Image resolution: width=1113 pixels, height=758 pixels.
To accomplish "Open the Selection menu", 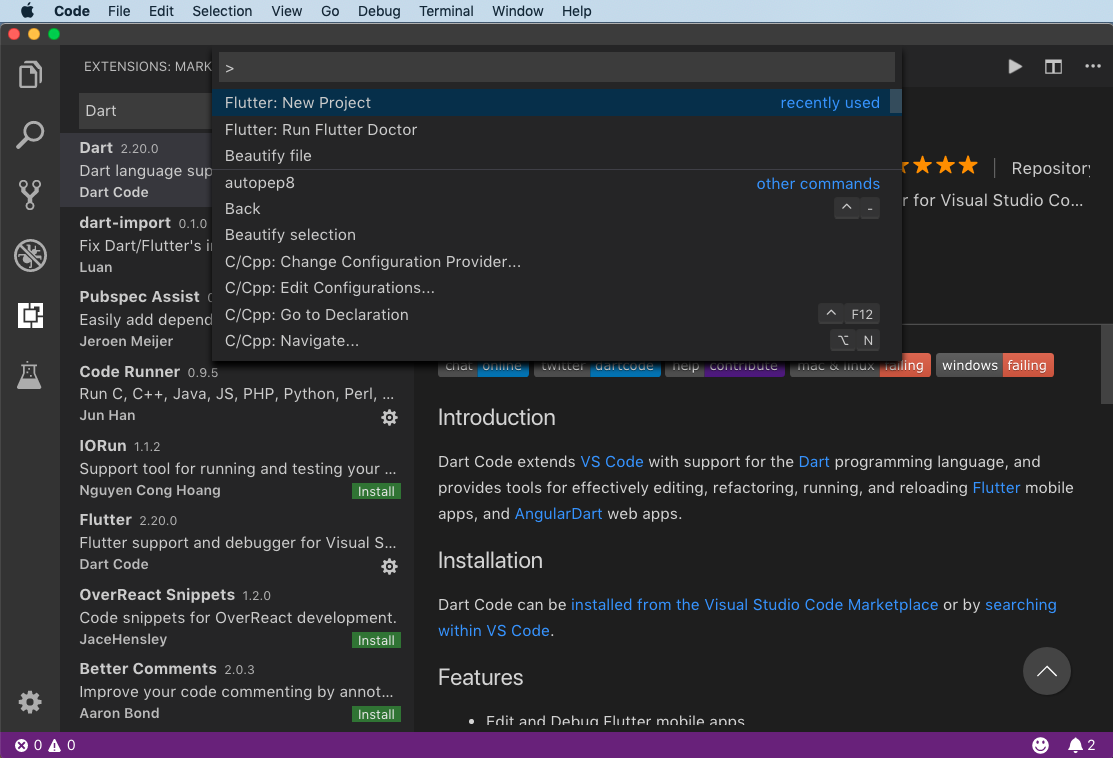I will (x=222, y=11).
